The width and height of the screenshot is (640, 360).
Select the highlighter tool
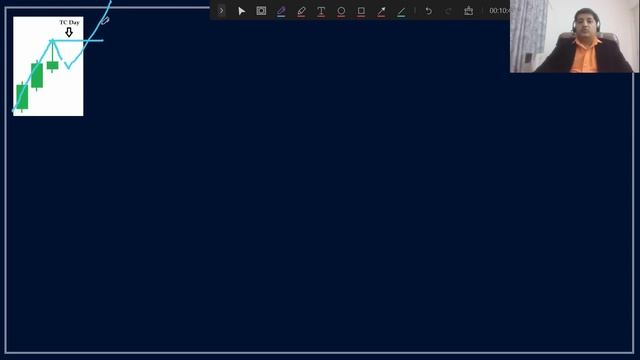click(x=301, y=11)
